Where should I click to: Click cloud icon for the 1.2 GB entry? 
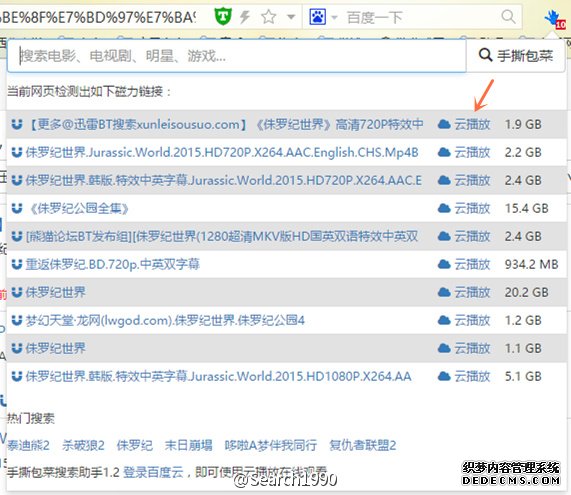(444, 320)
